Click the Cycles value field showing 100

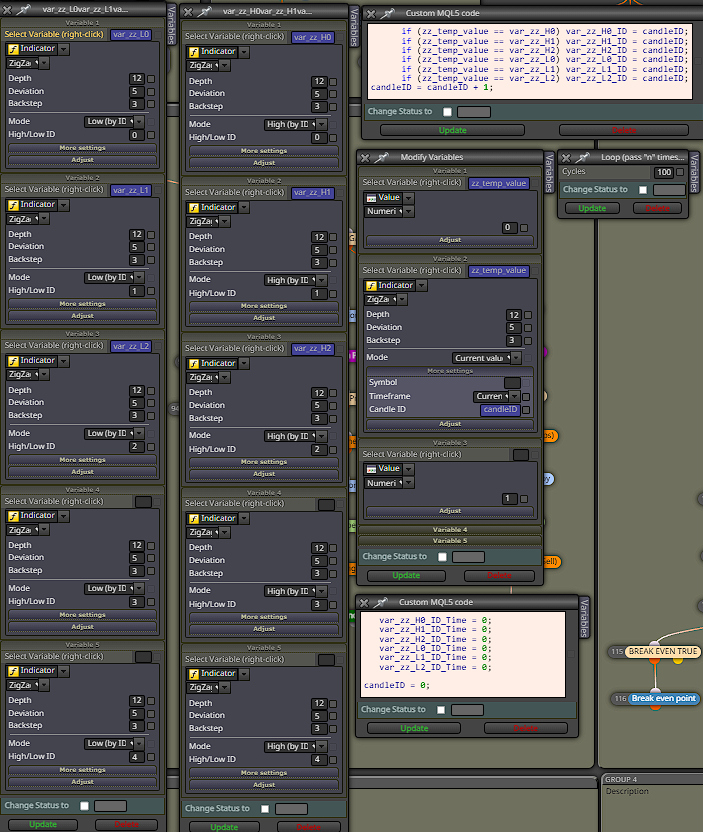[x=663, y=172]
